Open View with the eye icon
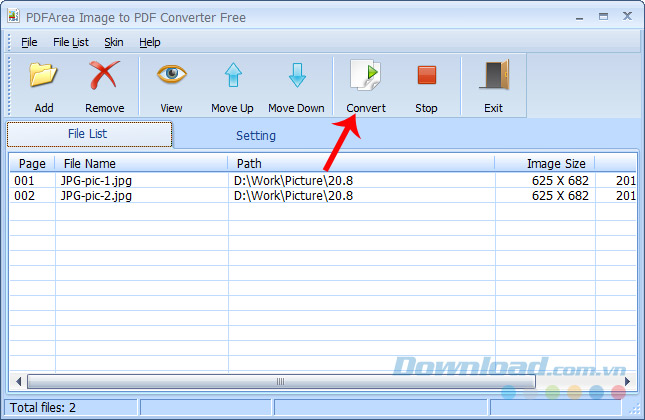This screenshot has height=420, width=645. 172,74
